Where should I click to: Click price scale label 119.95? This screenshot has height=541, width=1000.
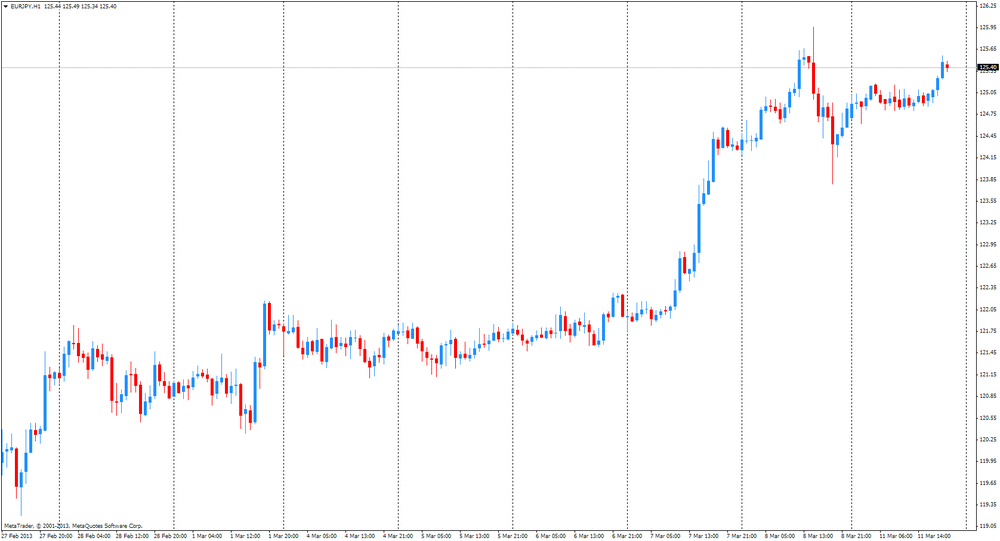point(988,461)
